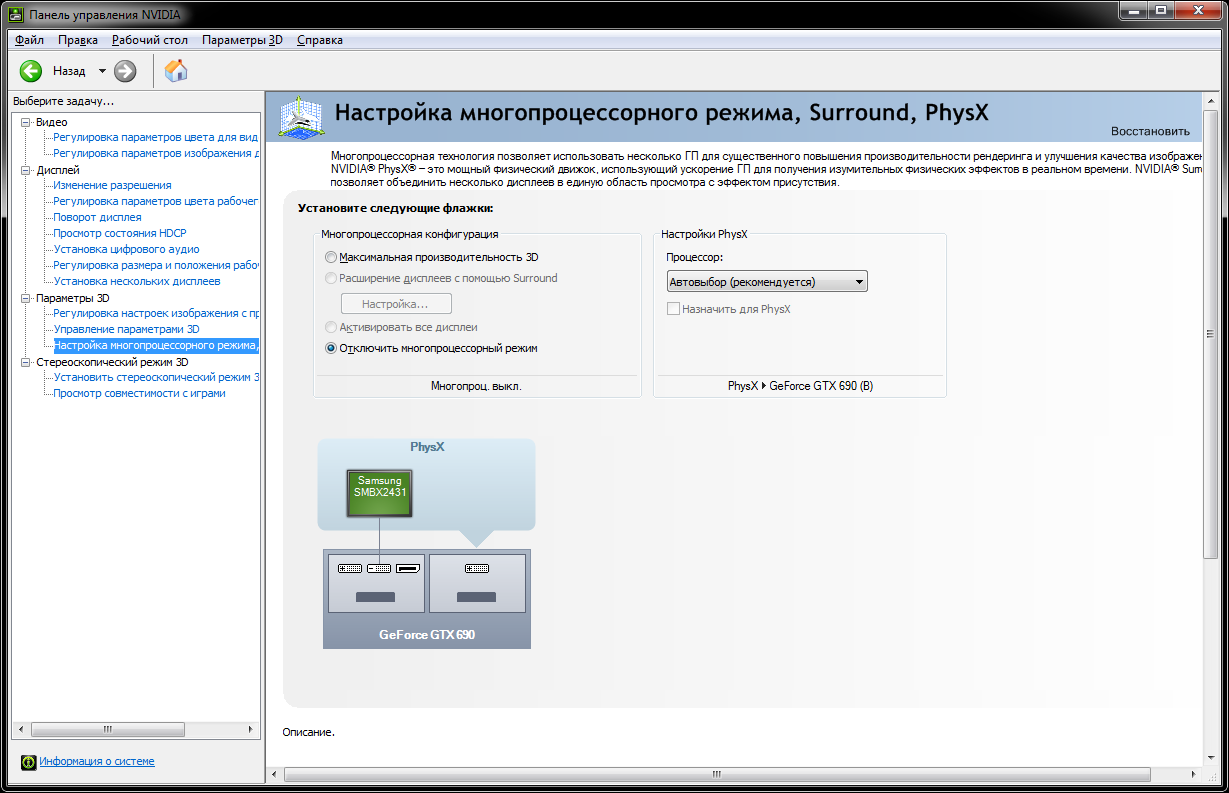Image resolution: width=1229 pixels, height=793 pixels.
Task: Select the second GPU block in diagram
Action: click(x=477, y=583)
